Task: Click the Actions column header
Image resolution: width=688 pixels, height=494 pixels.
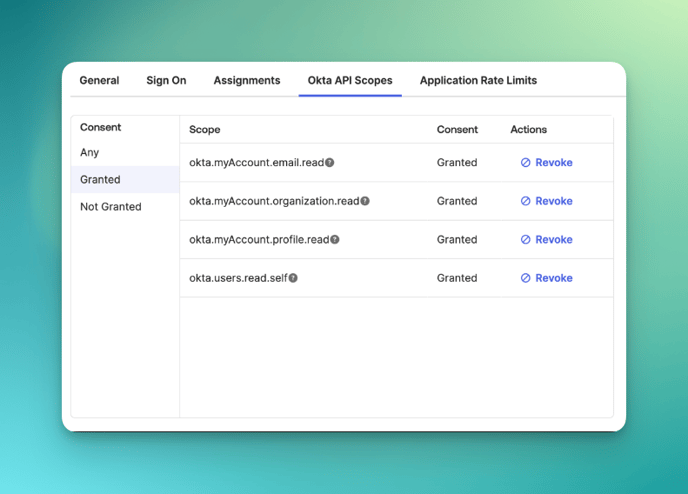Action: [528, 130]
